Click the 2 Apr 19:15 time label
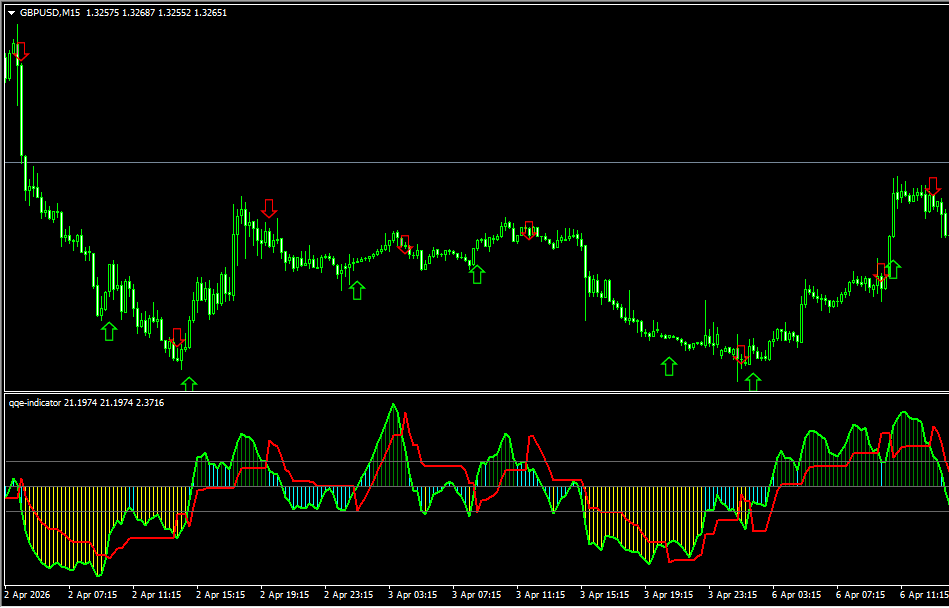 click(x=284, y=594)
